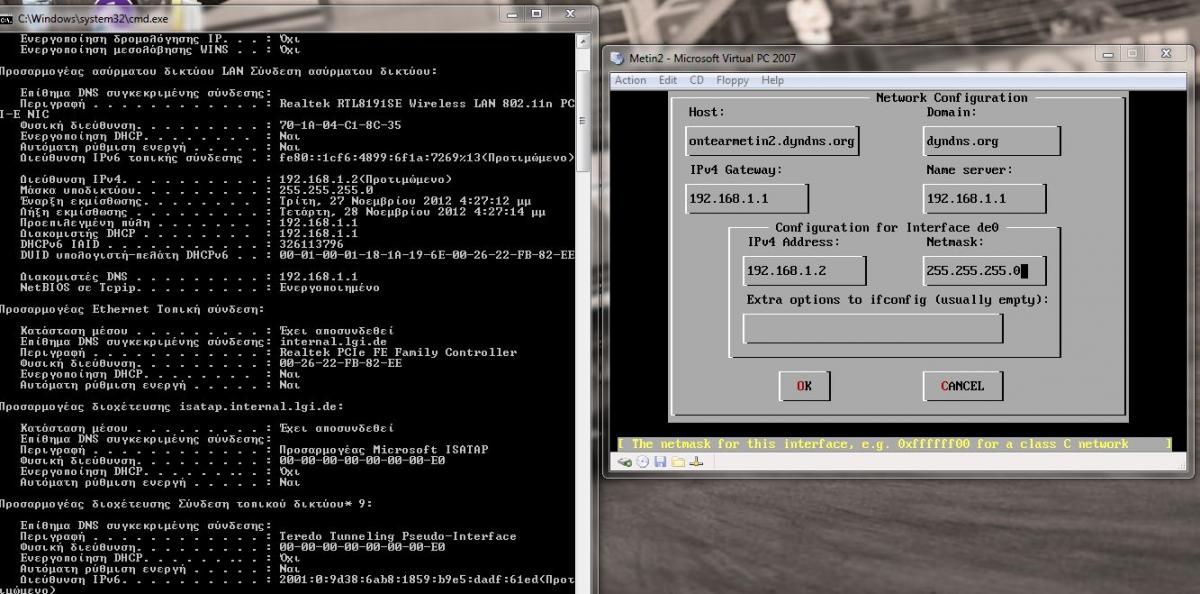
Task: Click the CD drive icon in Virtual PC status bar
Action: pyautogui.click(x=643, y=461)
